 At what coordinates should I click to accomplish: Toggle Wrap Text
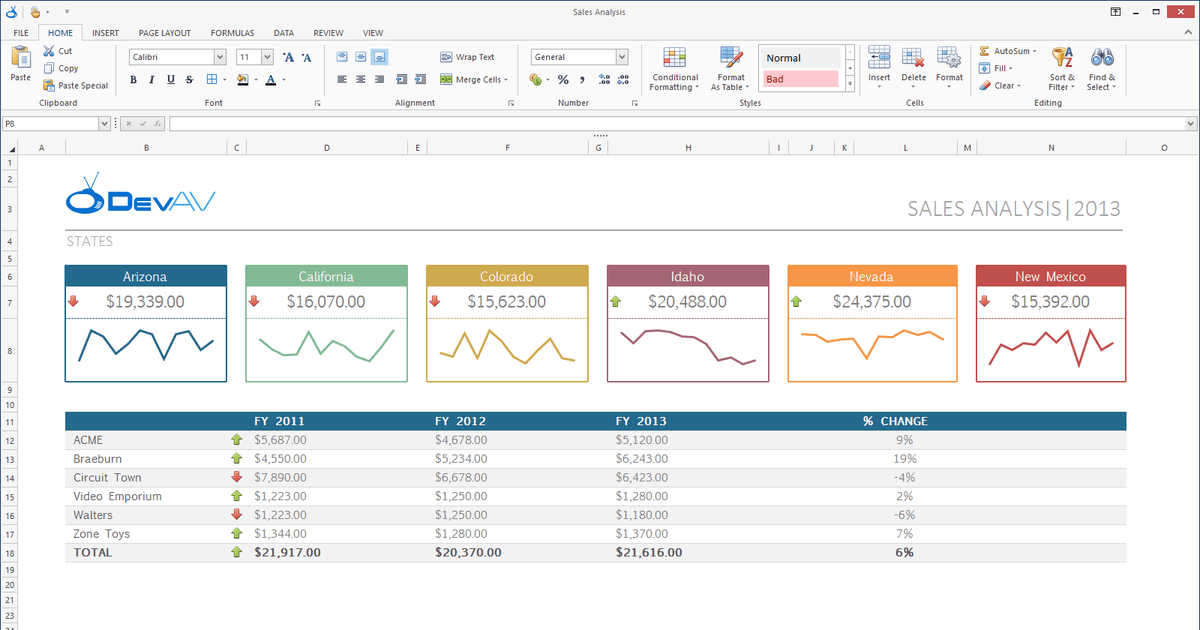click(468, 57)
